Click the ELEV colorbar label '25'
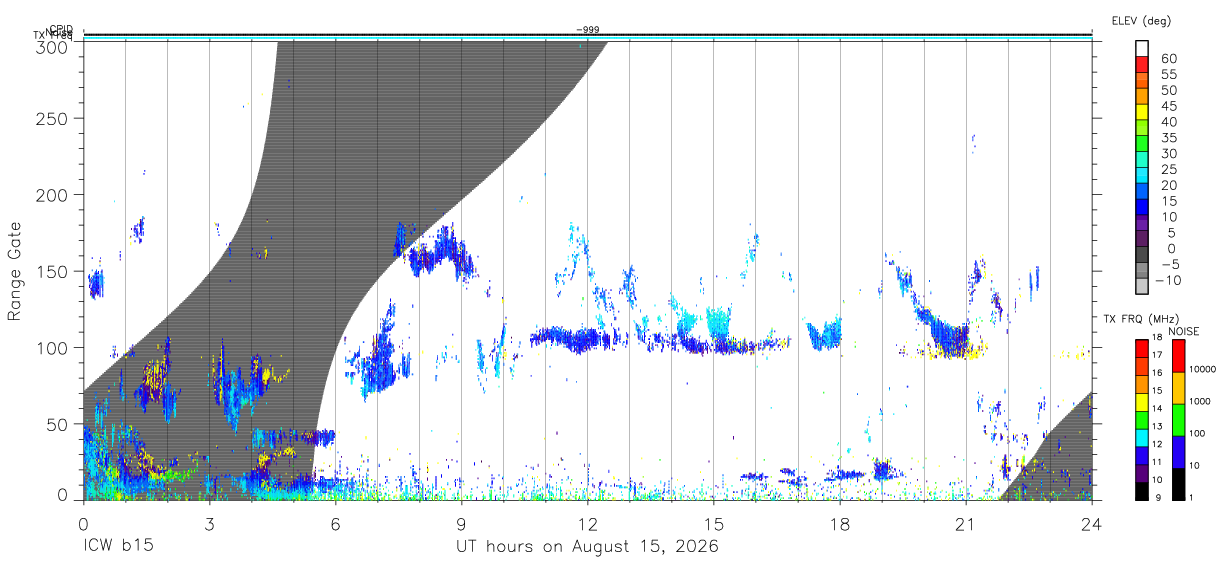Viewport: 1228px width, 567px height. pos(1168,169)
